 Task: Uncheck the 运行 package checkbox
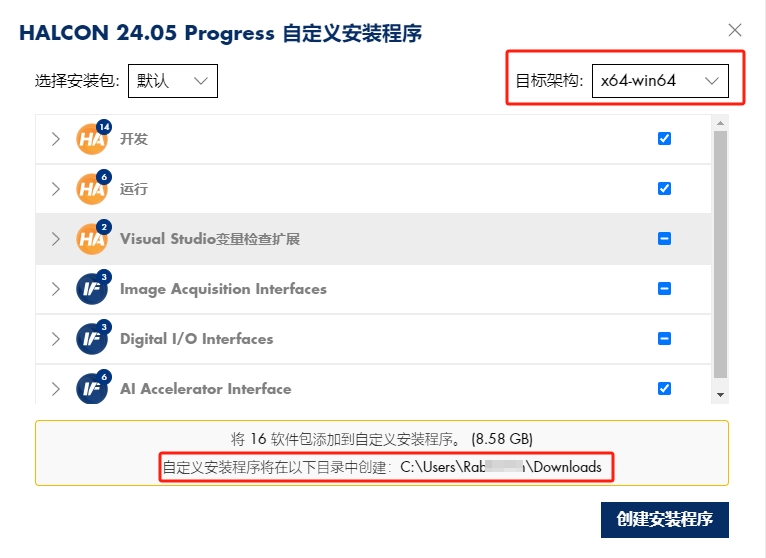664,189
